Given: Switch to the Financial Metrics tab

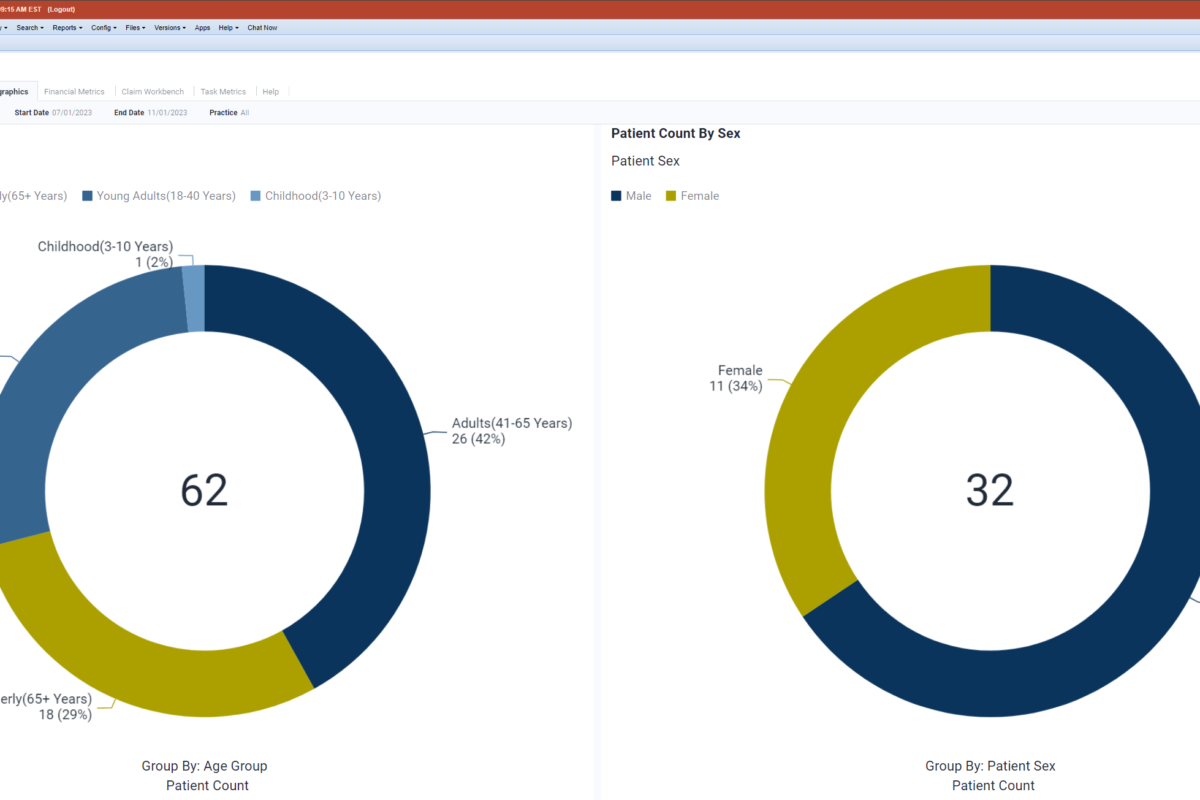Looking at the screenshot, I should pyautogui.click(x=74, y=92).
